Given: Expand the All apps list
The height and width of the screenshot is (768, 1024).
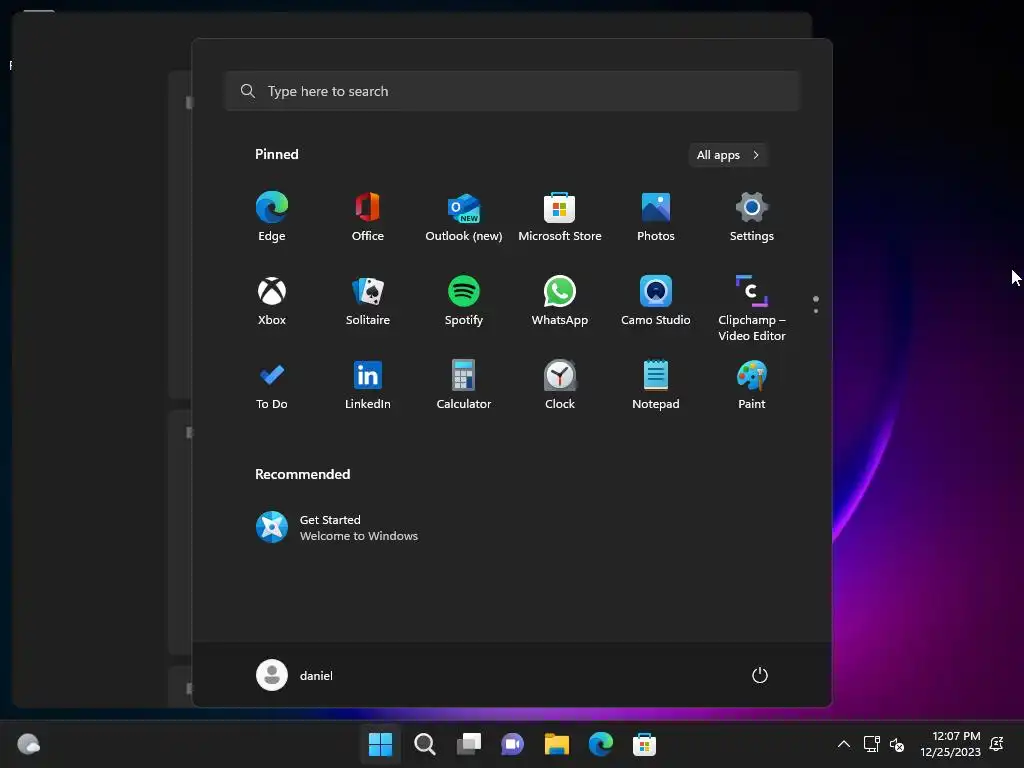Looking at the screenshot, I should pyautogui.click(x=728, y=155).
